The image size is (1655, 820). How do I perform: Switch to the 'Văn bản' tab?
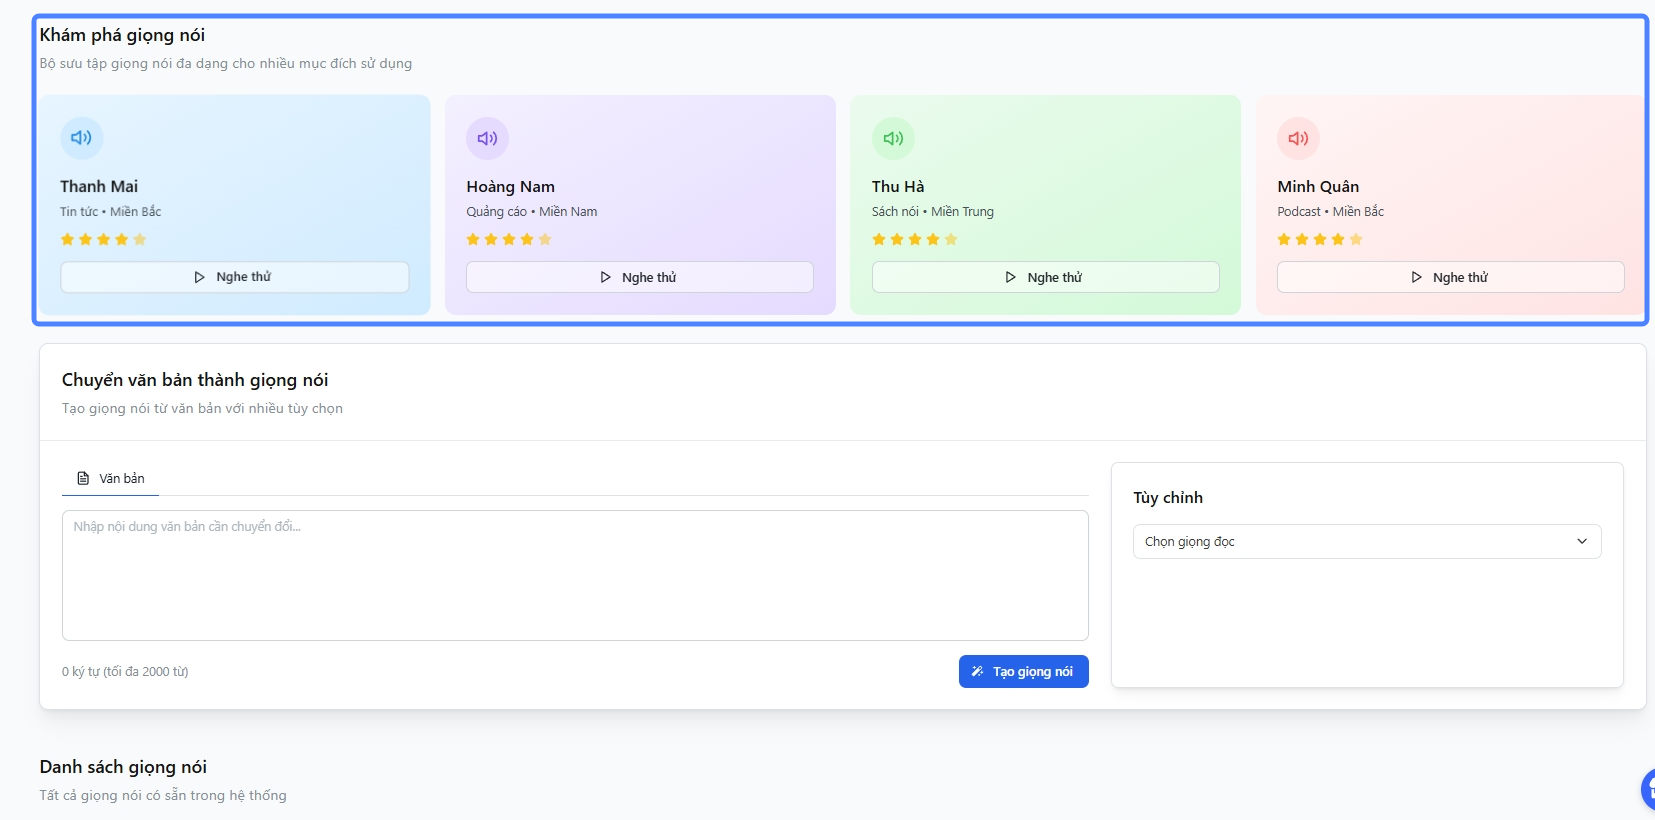click(111, 479)
